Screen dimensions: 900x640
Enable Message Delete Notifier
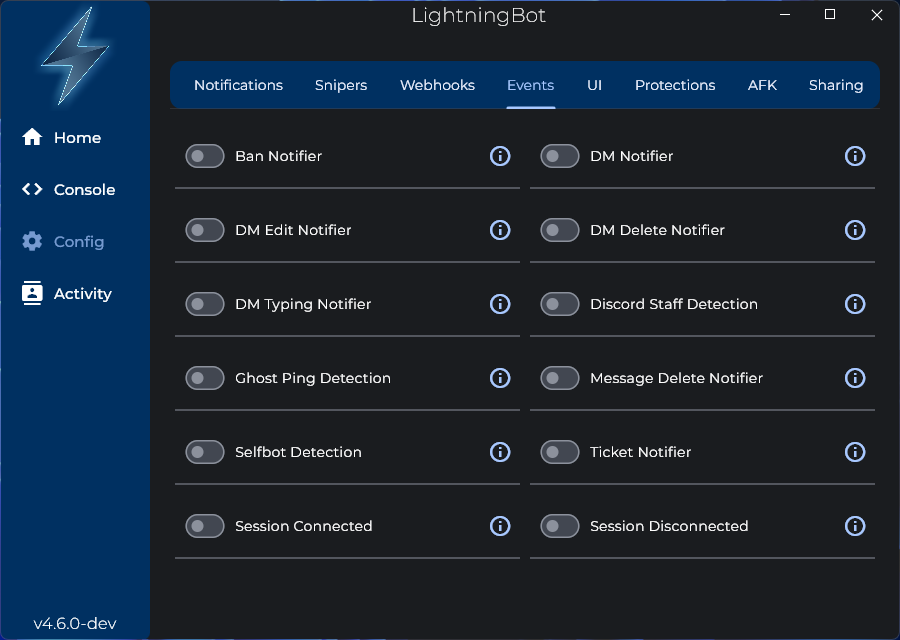click(559, 378)
